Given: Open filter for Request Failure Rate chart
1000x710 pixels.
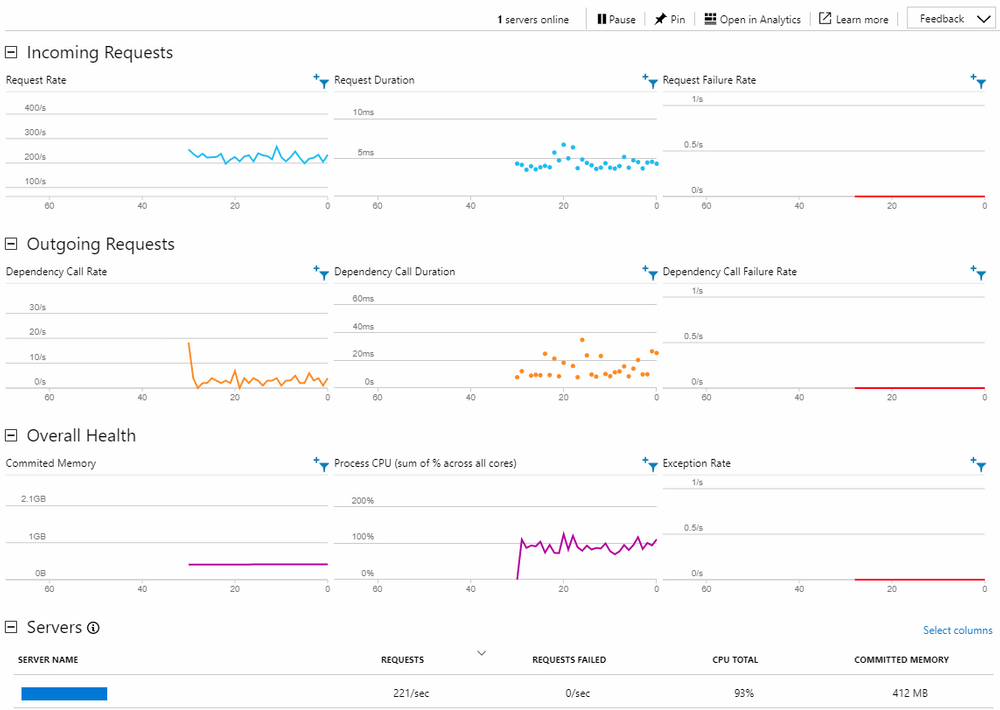Looking at the screenshot, I should coord(978,81).
